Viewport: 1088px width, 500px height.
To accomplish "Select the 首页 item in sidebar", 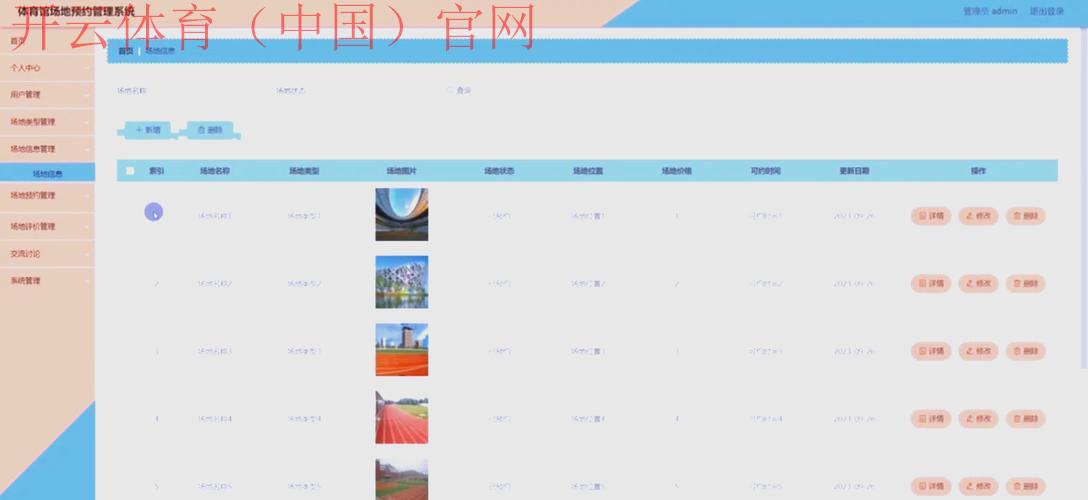I will (47, 41).
